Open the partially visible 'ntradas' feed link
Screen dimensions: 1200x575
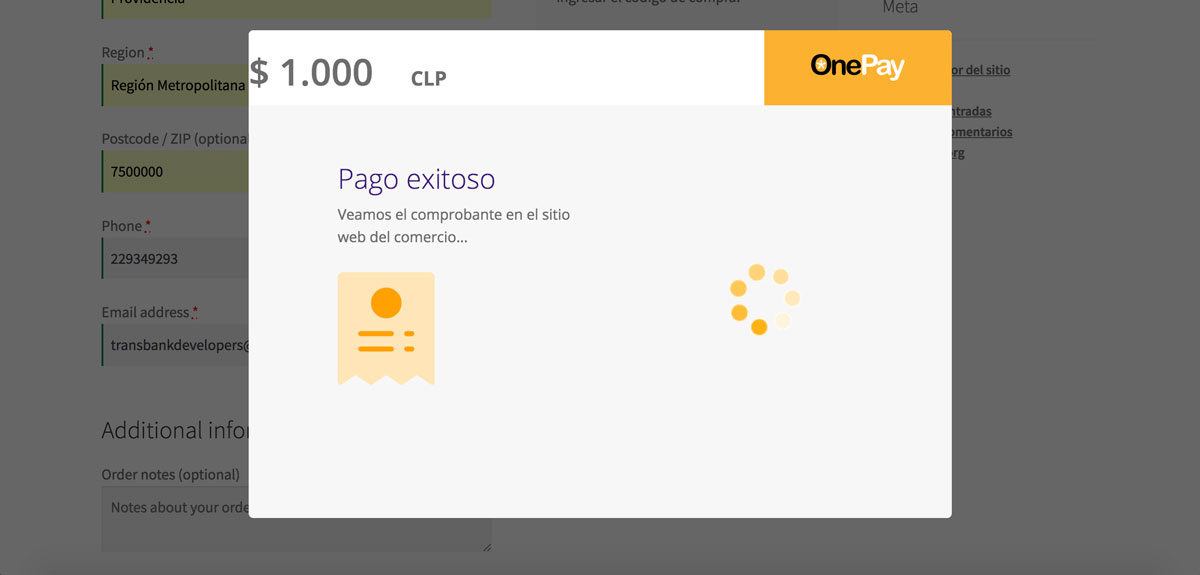[972, 111]
